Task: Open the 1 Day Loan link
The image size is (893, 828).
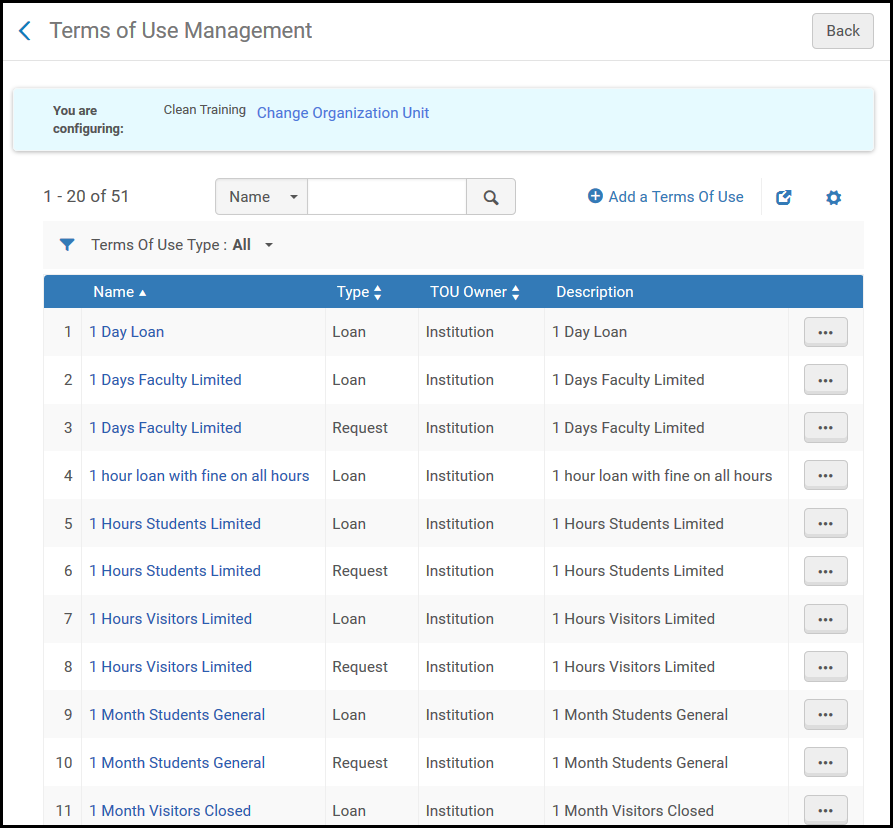Action: tap(126, 332)
